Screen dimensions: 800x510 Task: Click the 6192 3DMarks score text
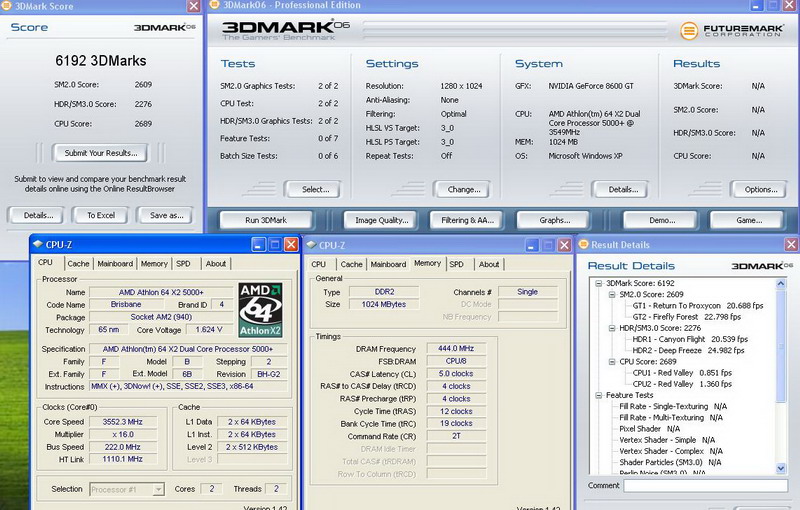click(x=101, y=61)
